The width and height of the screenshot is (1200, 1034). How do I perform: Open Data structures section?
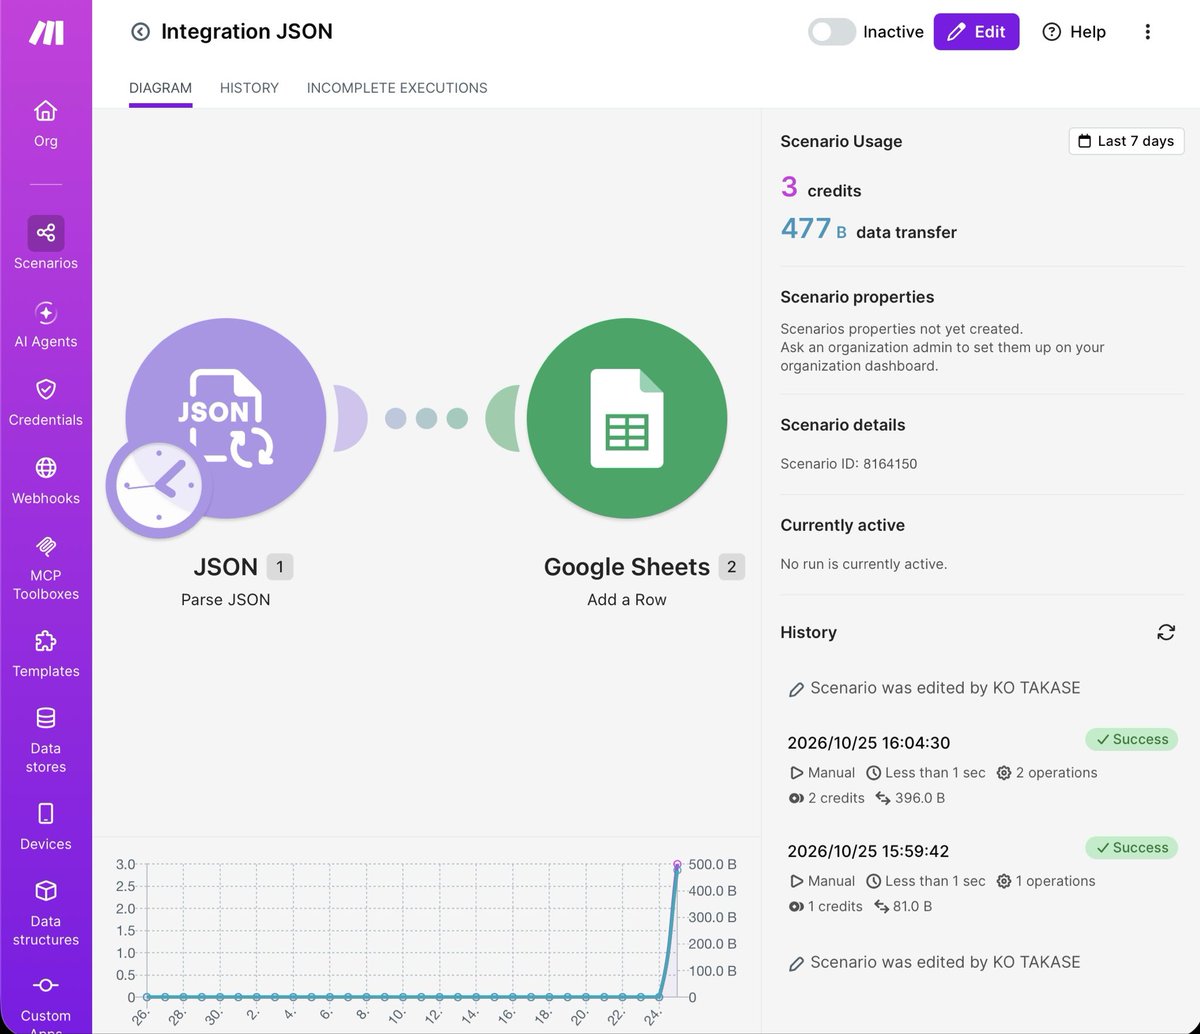(x=46, y=913)
